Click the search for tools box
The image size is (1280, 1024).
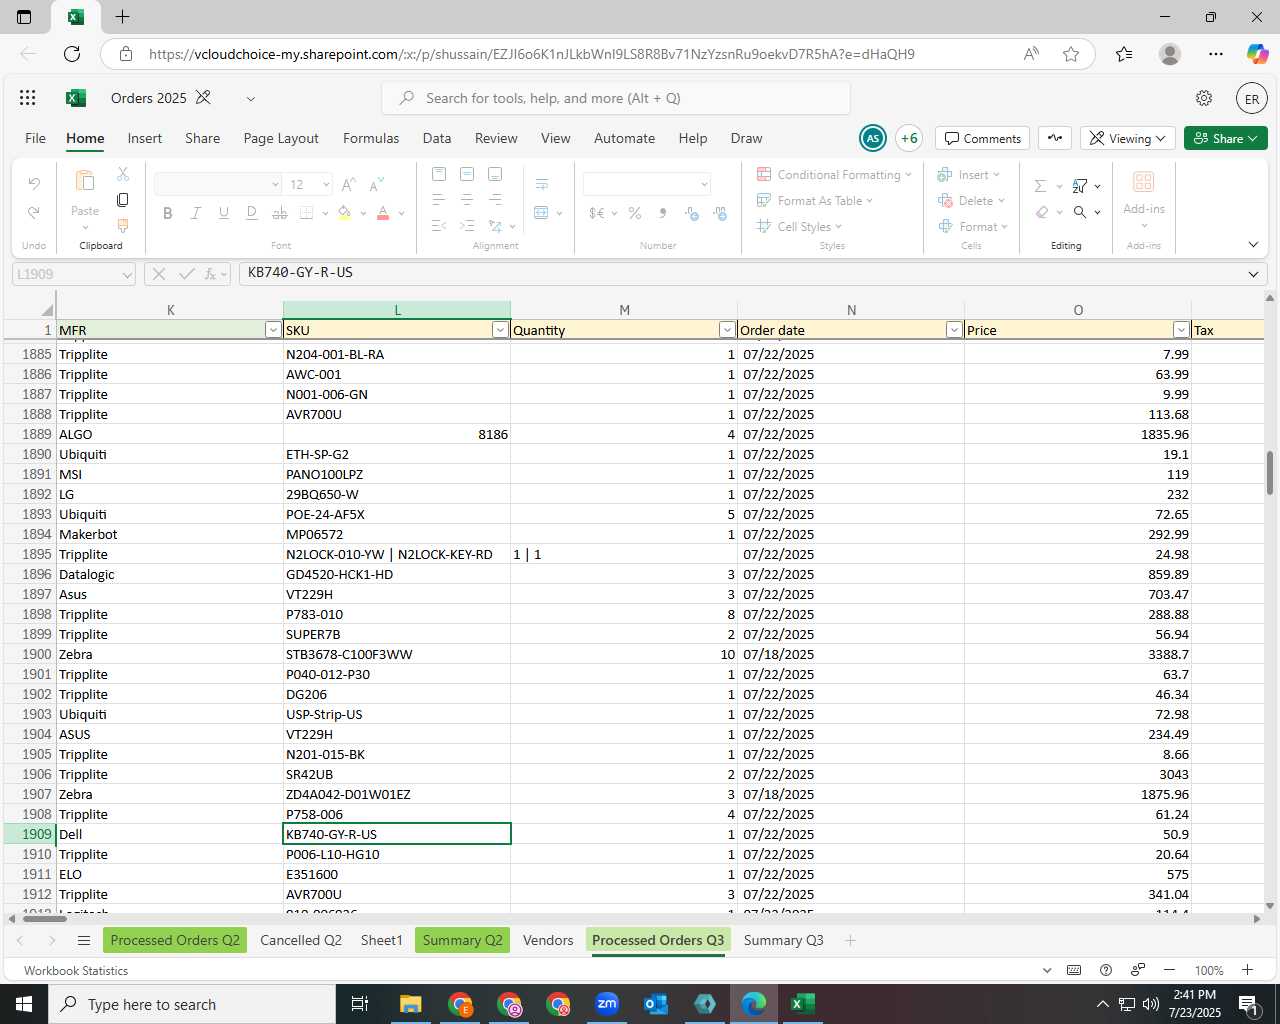click(x=616, y=98)
